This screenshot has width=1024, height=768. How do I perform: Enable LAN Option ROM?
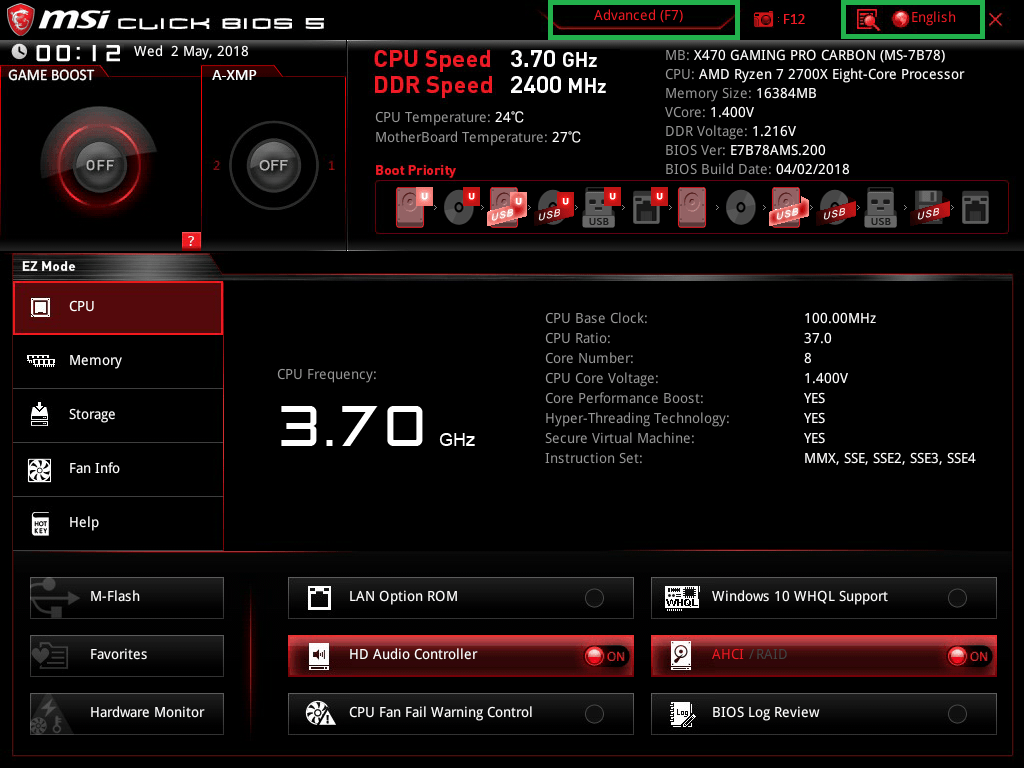tap(460, 598)
